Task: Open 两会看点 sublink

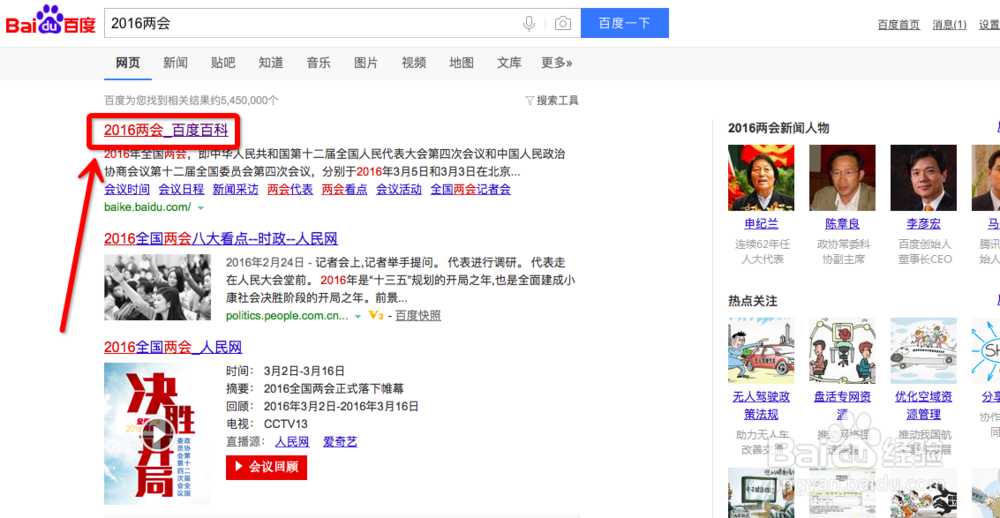Action: tap(344, 189)
